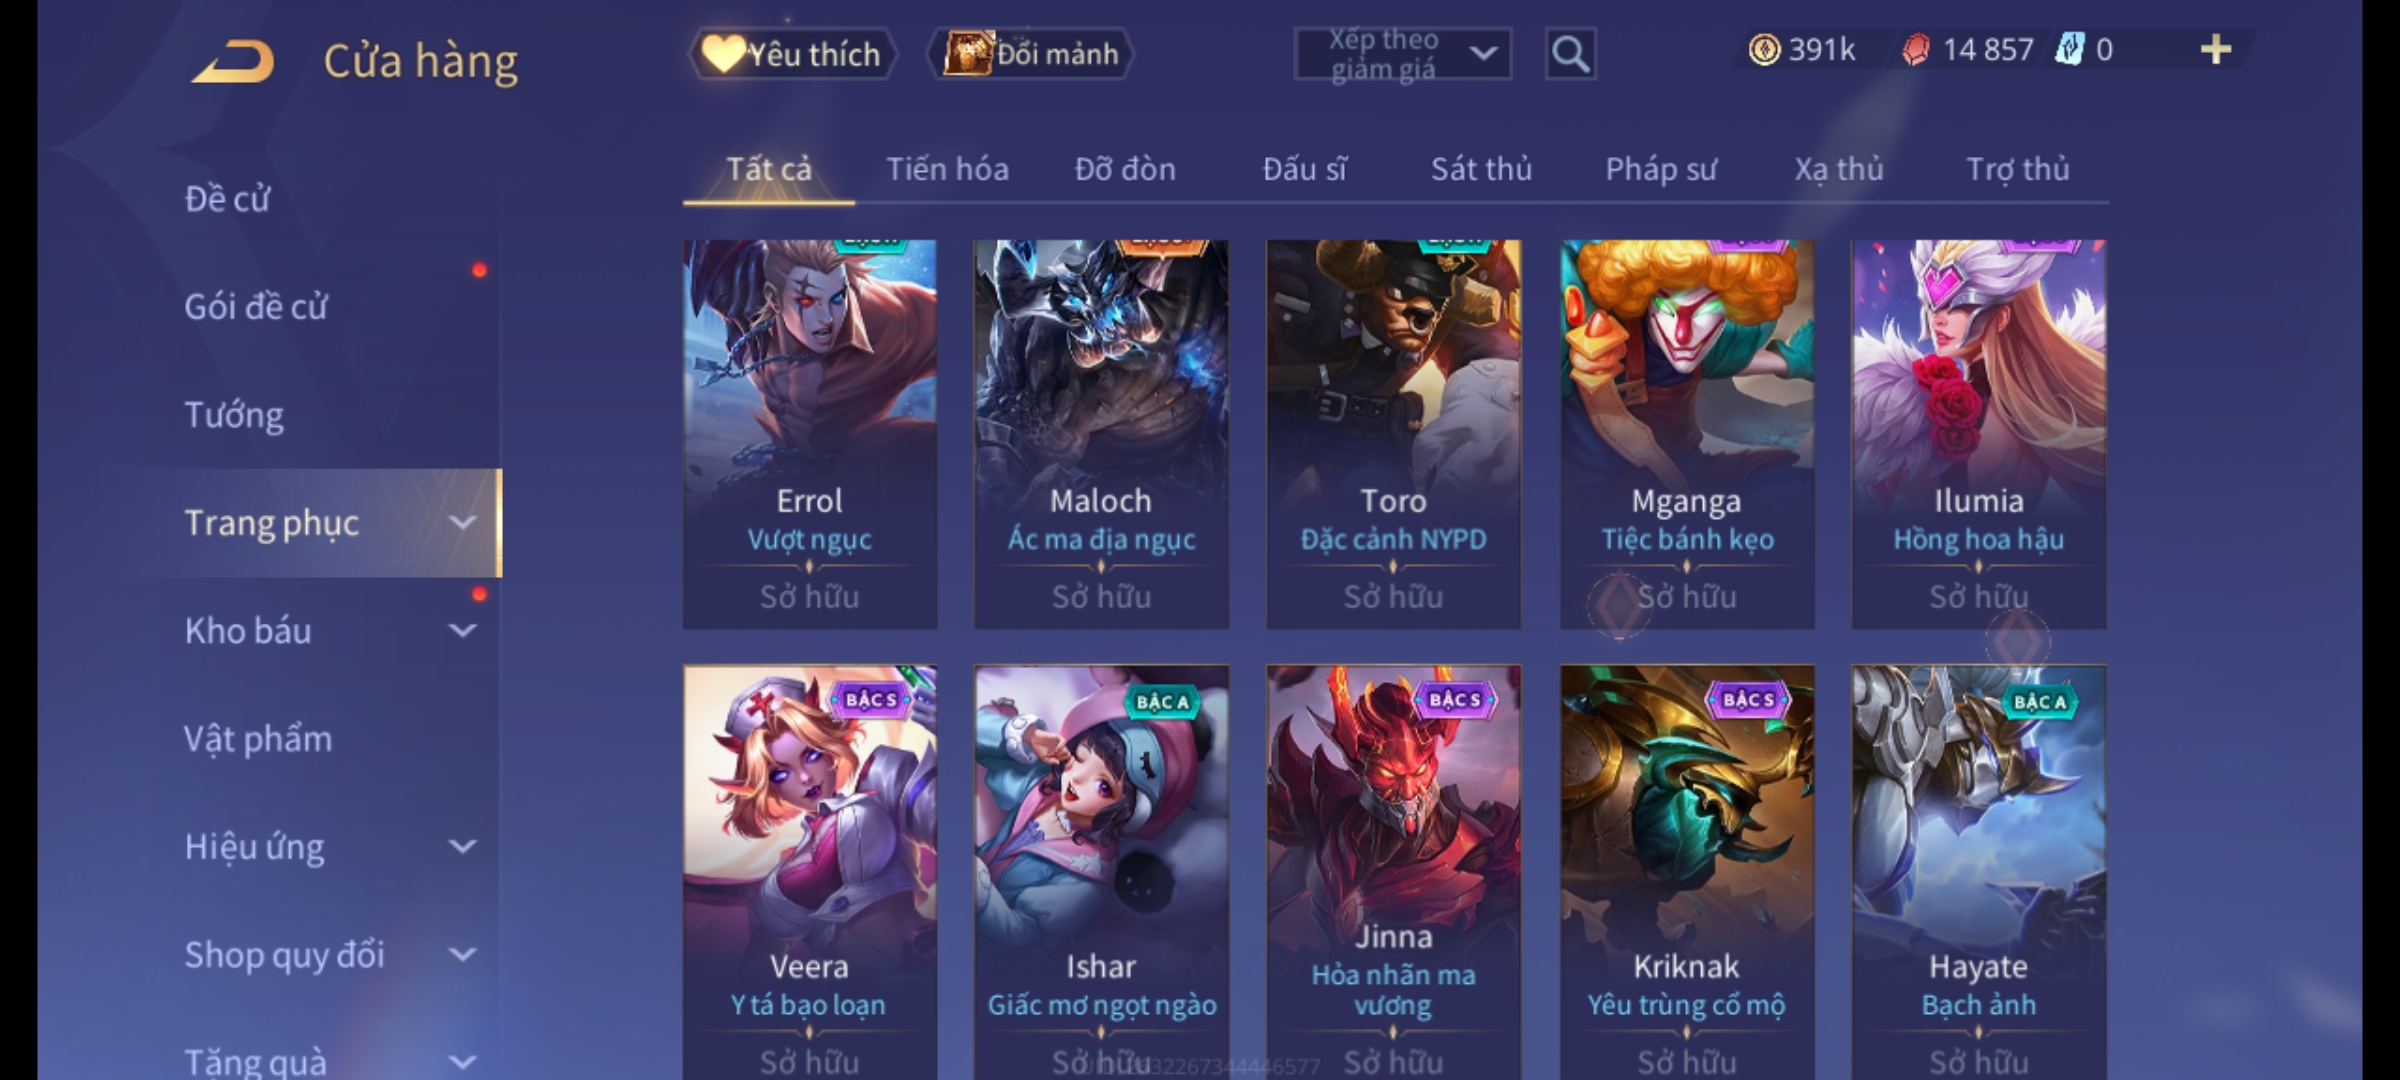Expand the Shop quy đổi chevron
Screen dimensions: 2400x1080
point(462,954)
